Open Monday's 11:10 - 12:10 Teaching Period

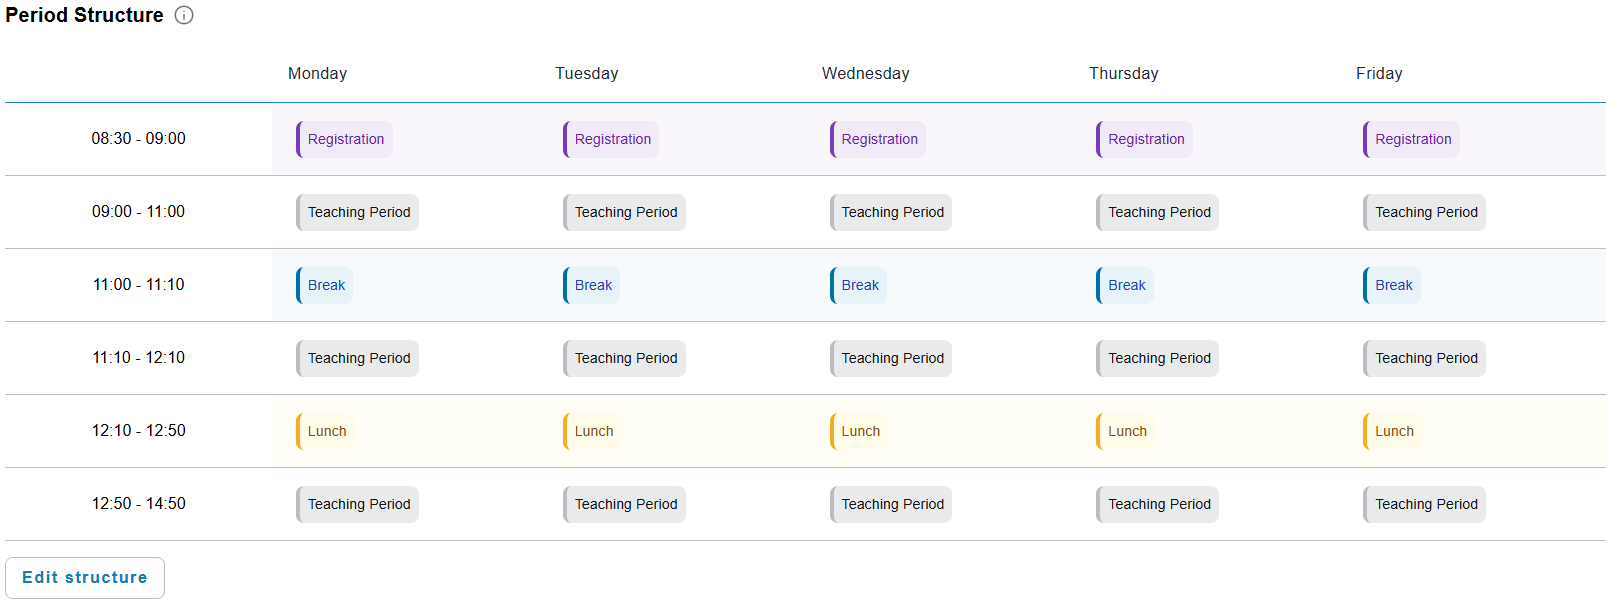357,358
